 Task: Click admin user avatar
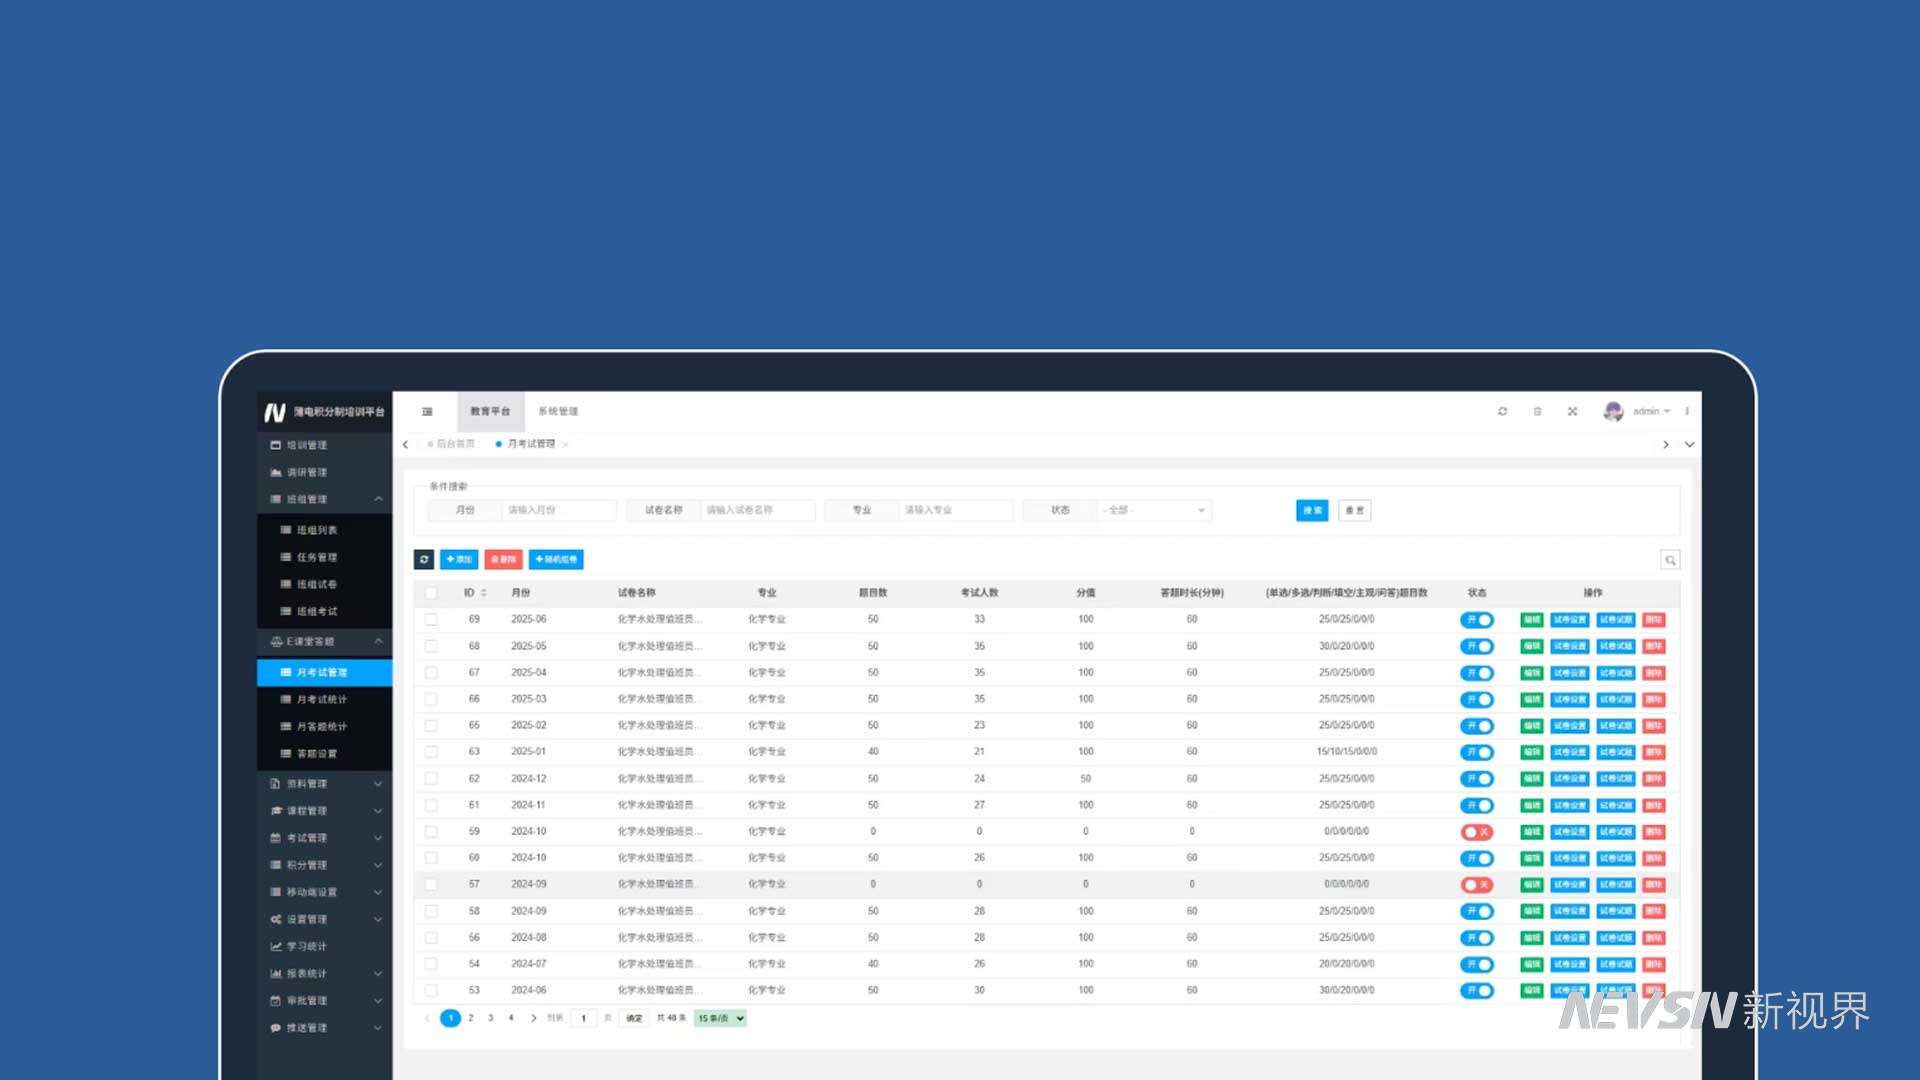[x=1612, y=411]
